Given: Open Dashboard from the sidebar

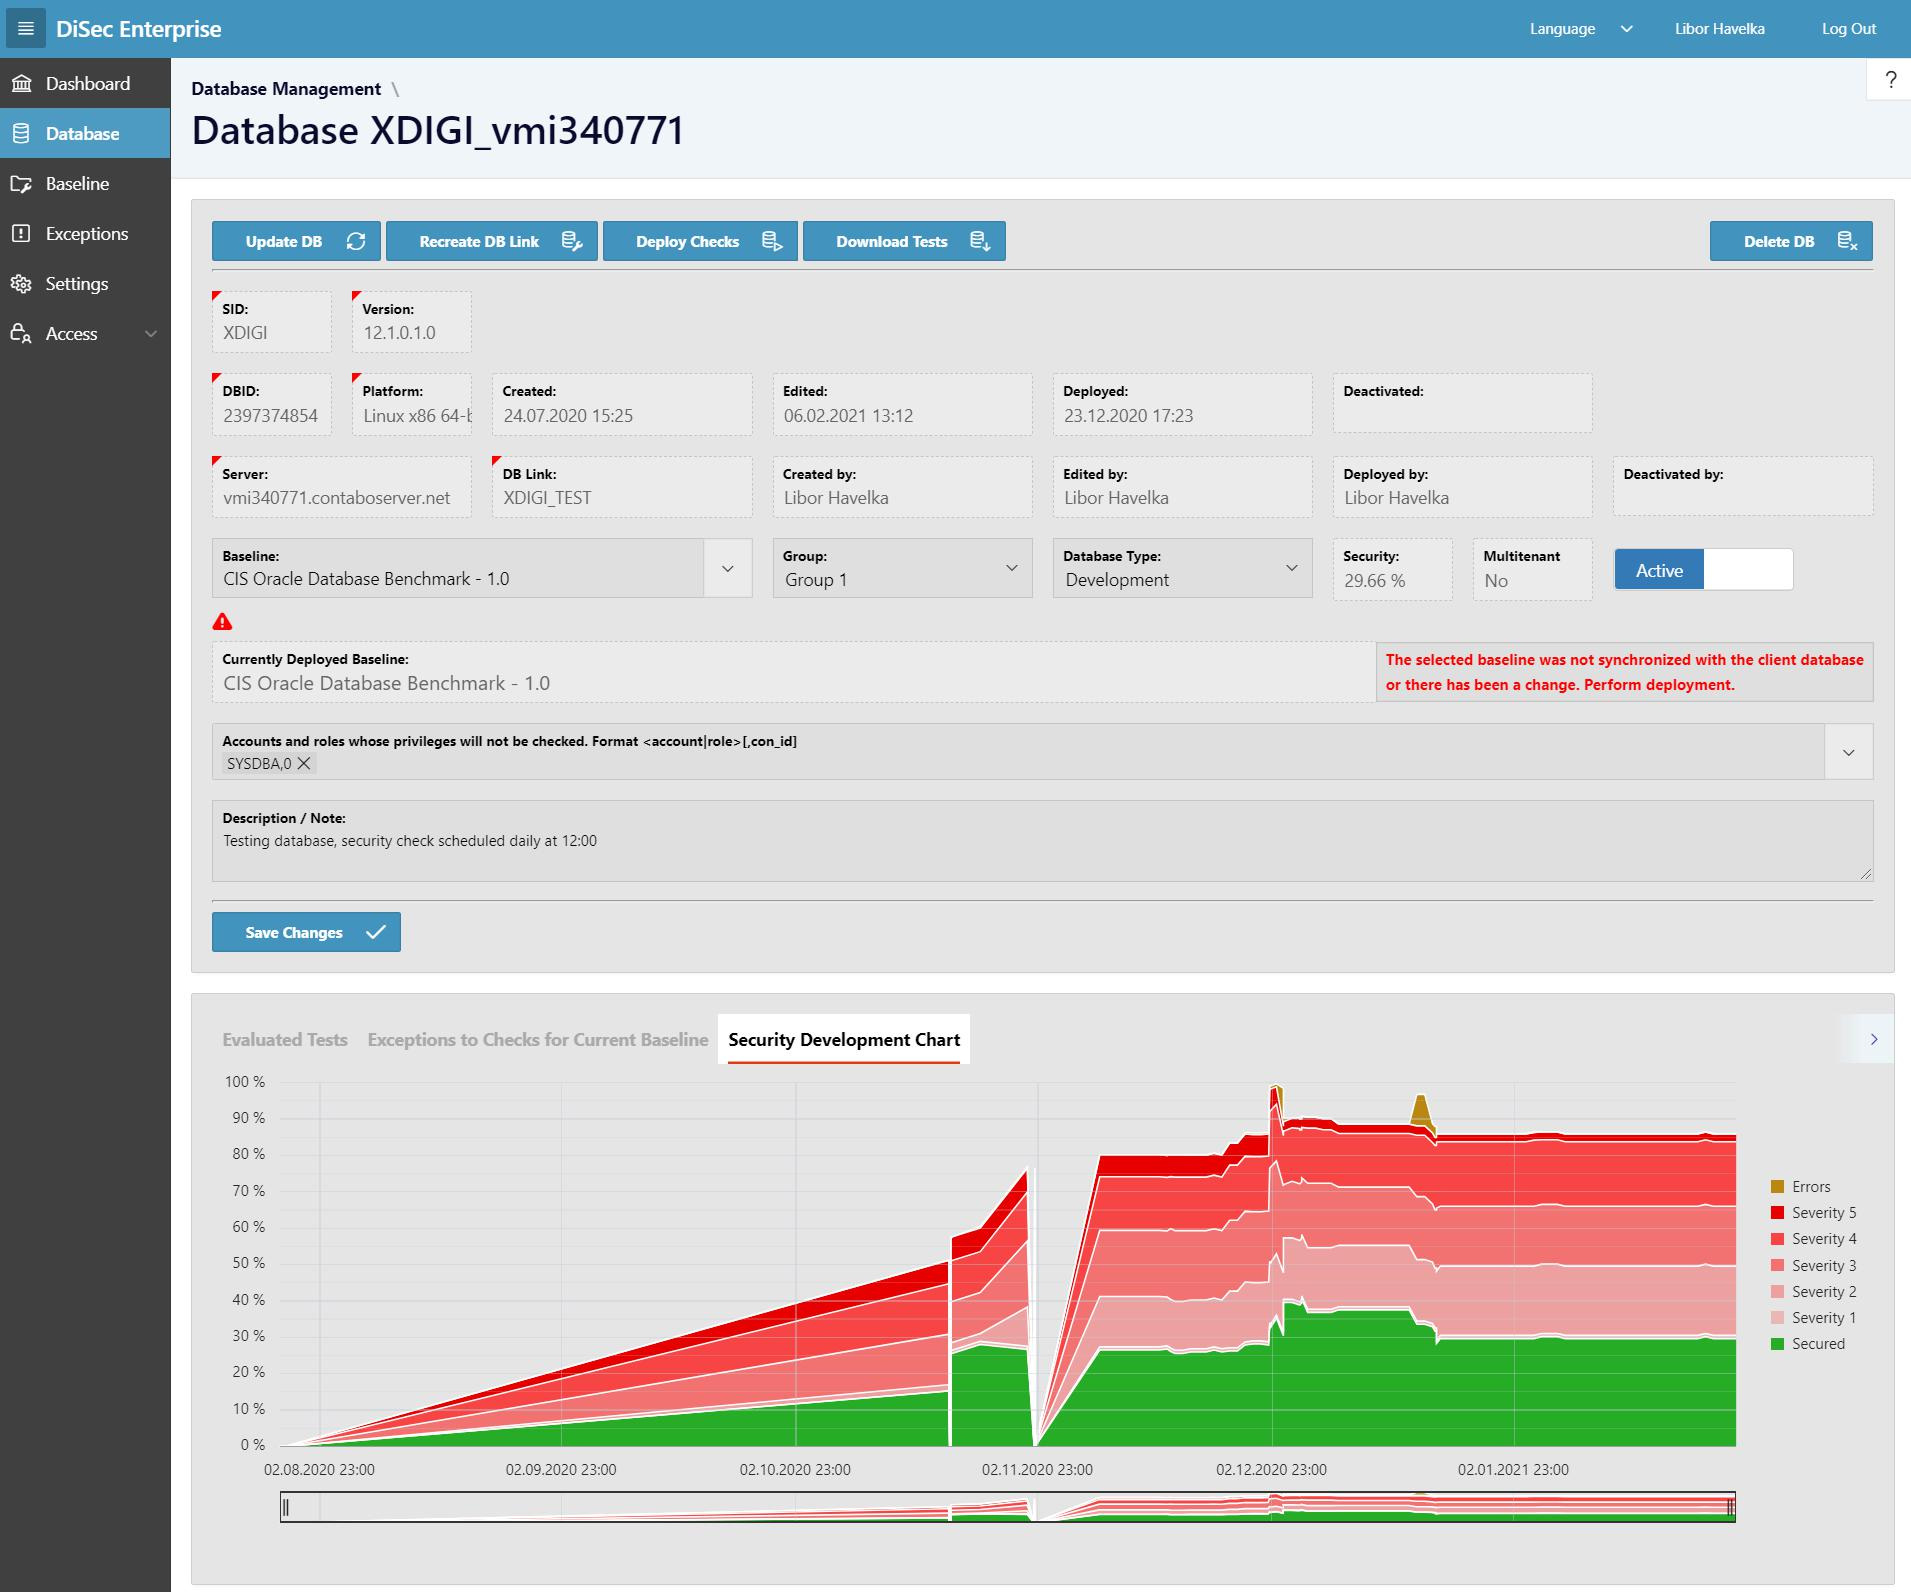Looking at the screenshot, I should (86, 83).
